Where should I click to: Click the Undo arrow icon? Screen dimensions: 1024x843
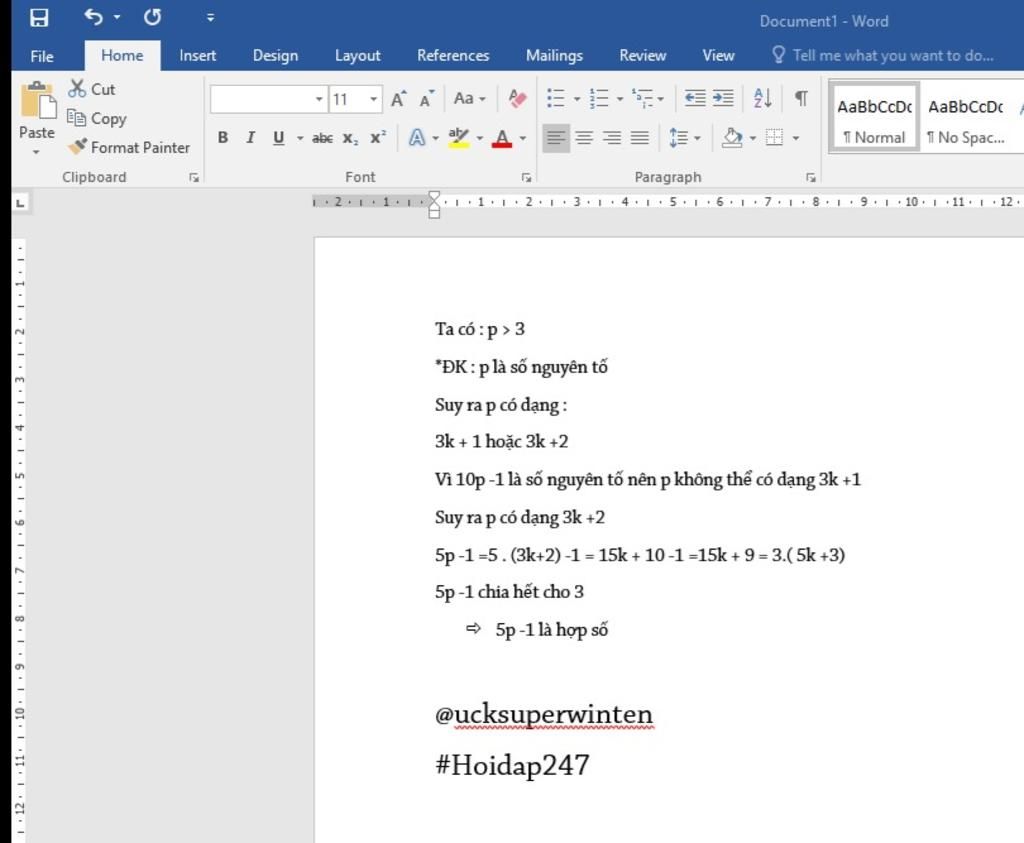point(93,17)
